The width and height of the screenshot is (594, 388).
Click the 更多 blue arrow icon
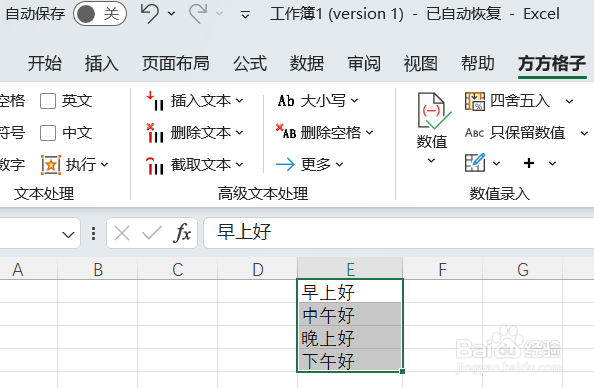(x=285, y=164)
